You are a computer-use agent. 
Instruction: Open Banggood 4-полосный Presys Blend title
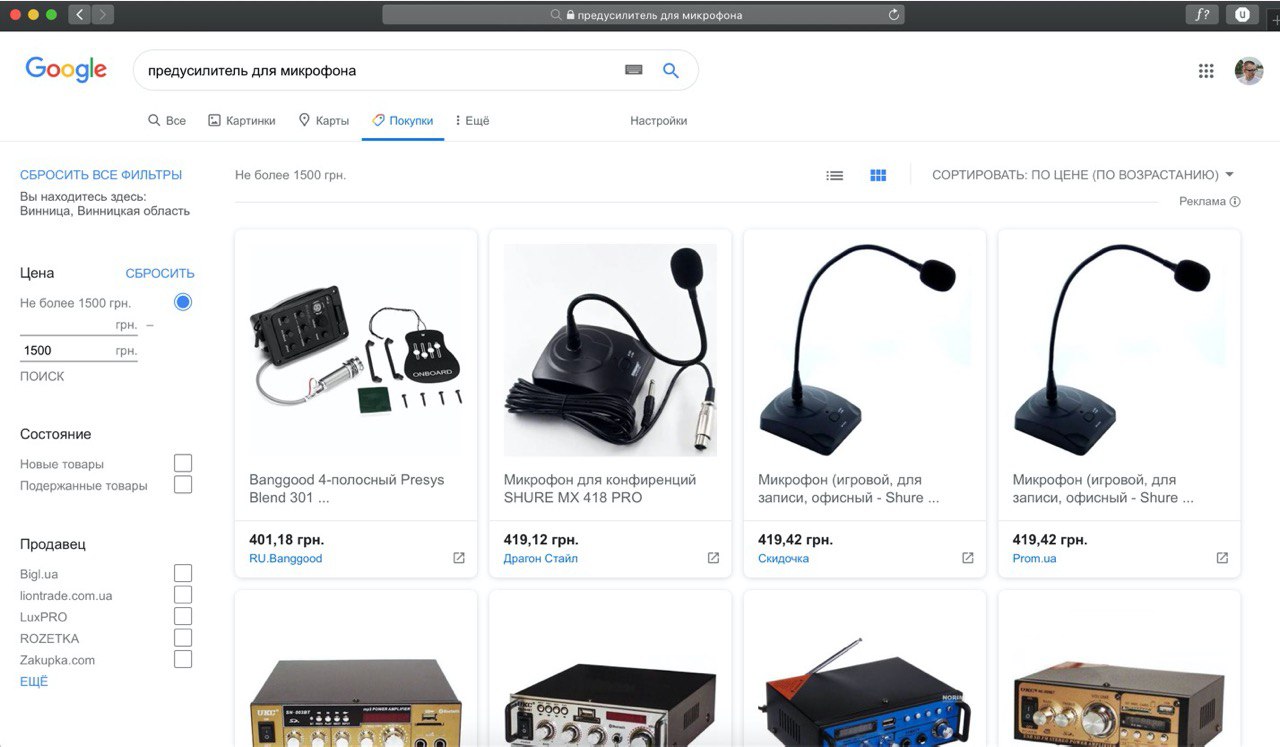347,489
